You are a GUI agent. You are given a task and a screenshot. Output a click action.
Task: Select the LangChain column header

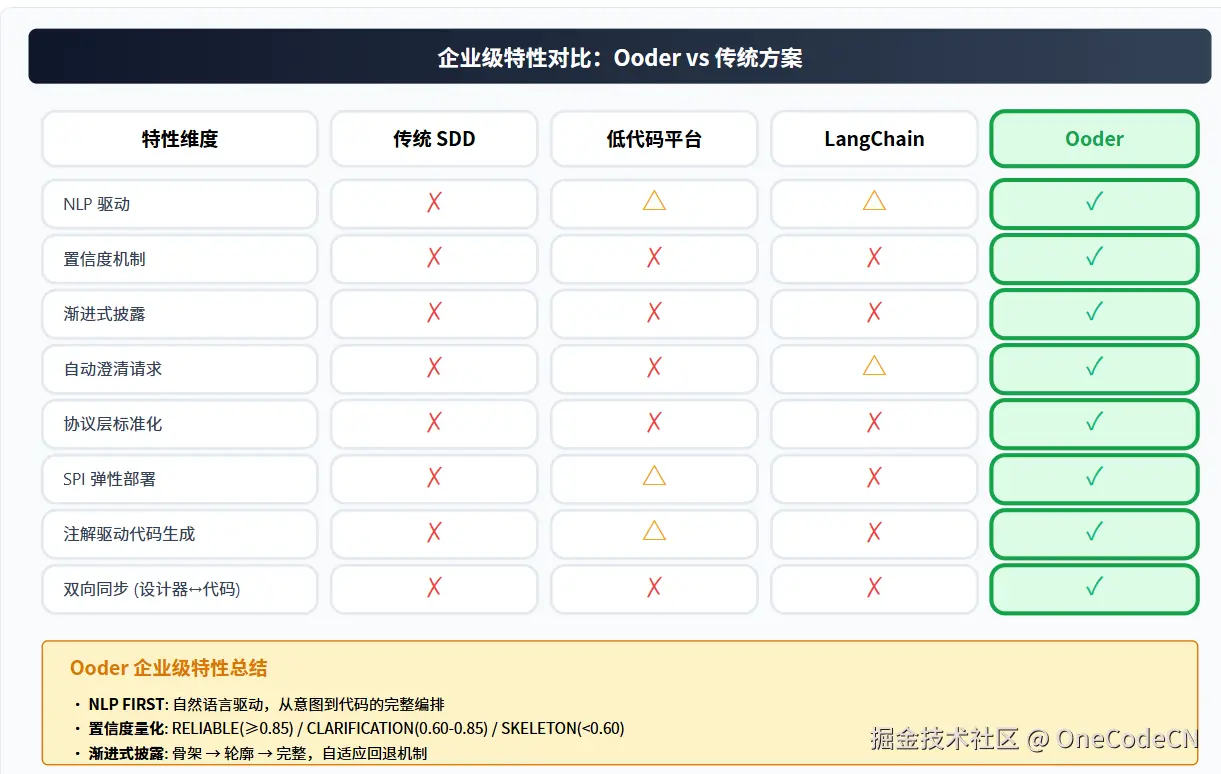(874, 139)
